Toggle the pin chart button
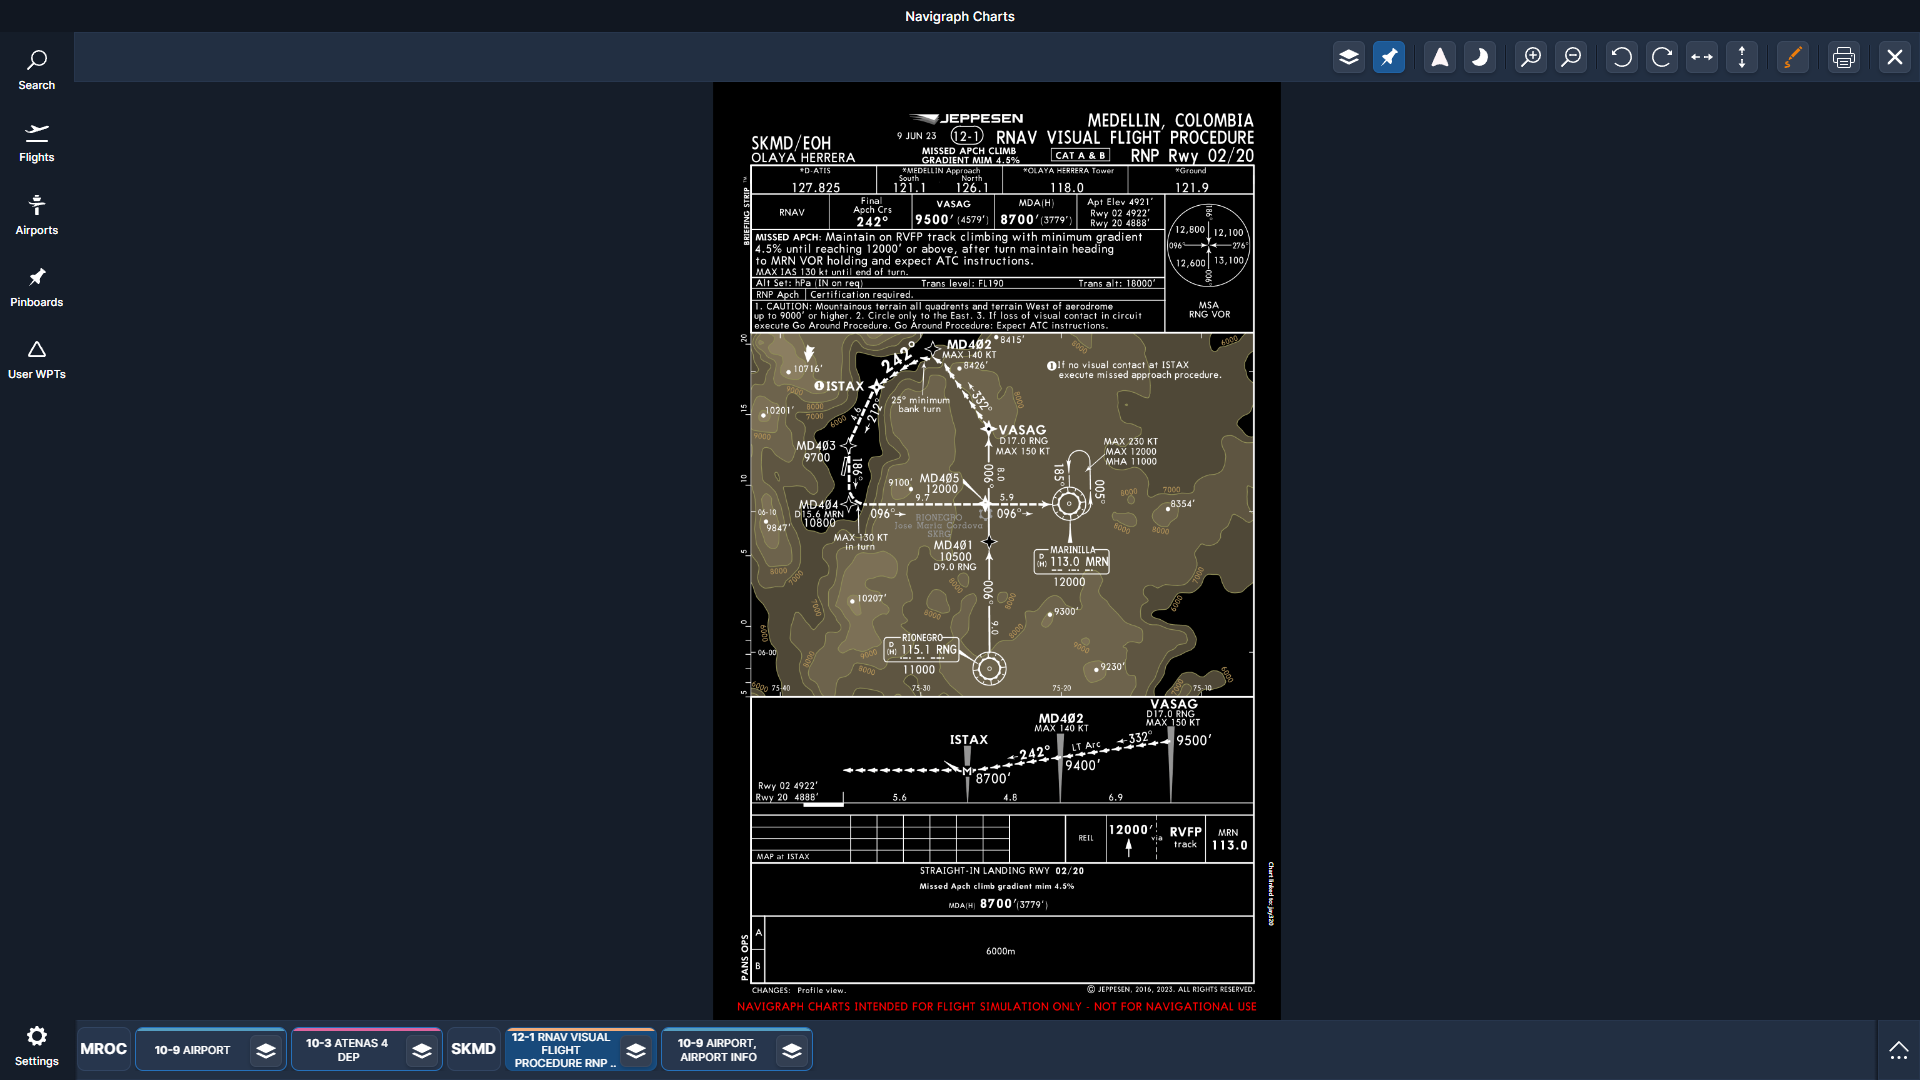The image size is (1920, 1080). point(1389,57)
